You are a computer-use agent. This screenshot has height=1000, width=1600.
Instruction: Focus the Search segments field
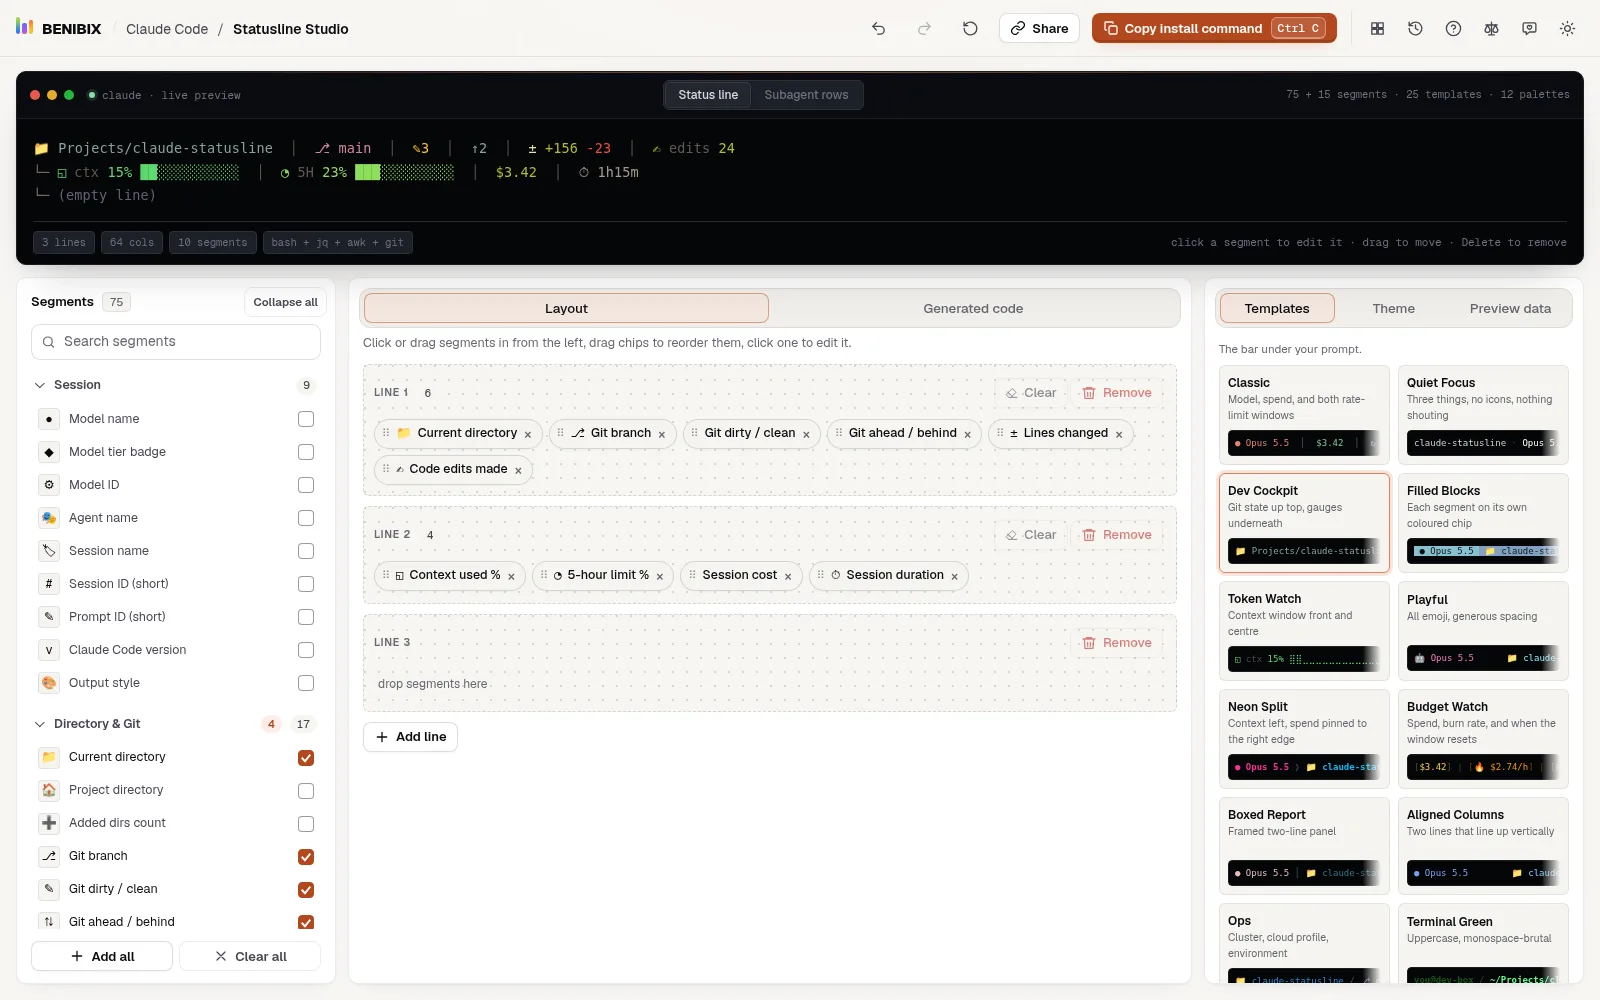(x=176, y=342)
